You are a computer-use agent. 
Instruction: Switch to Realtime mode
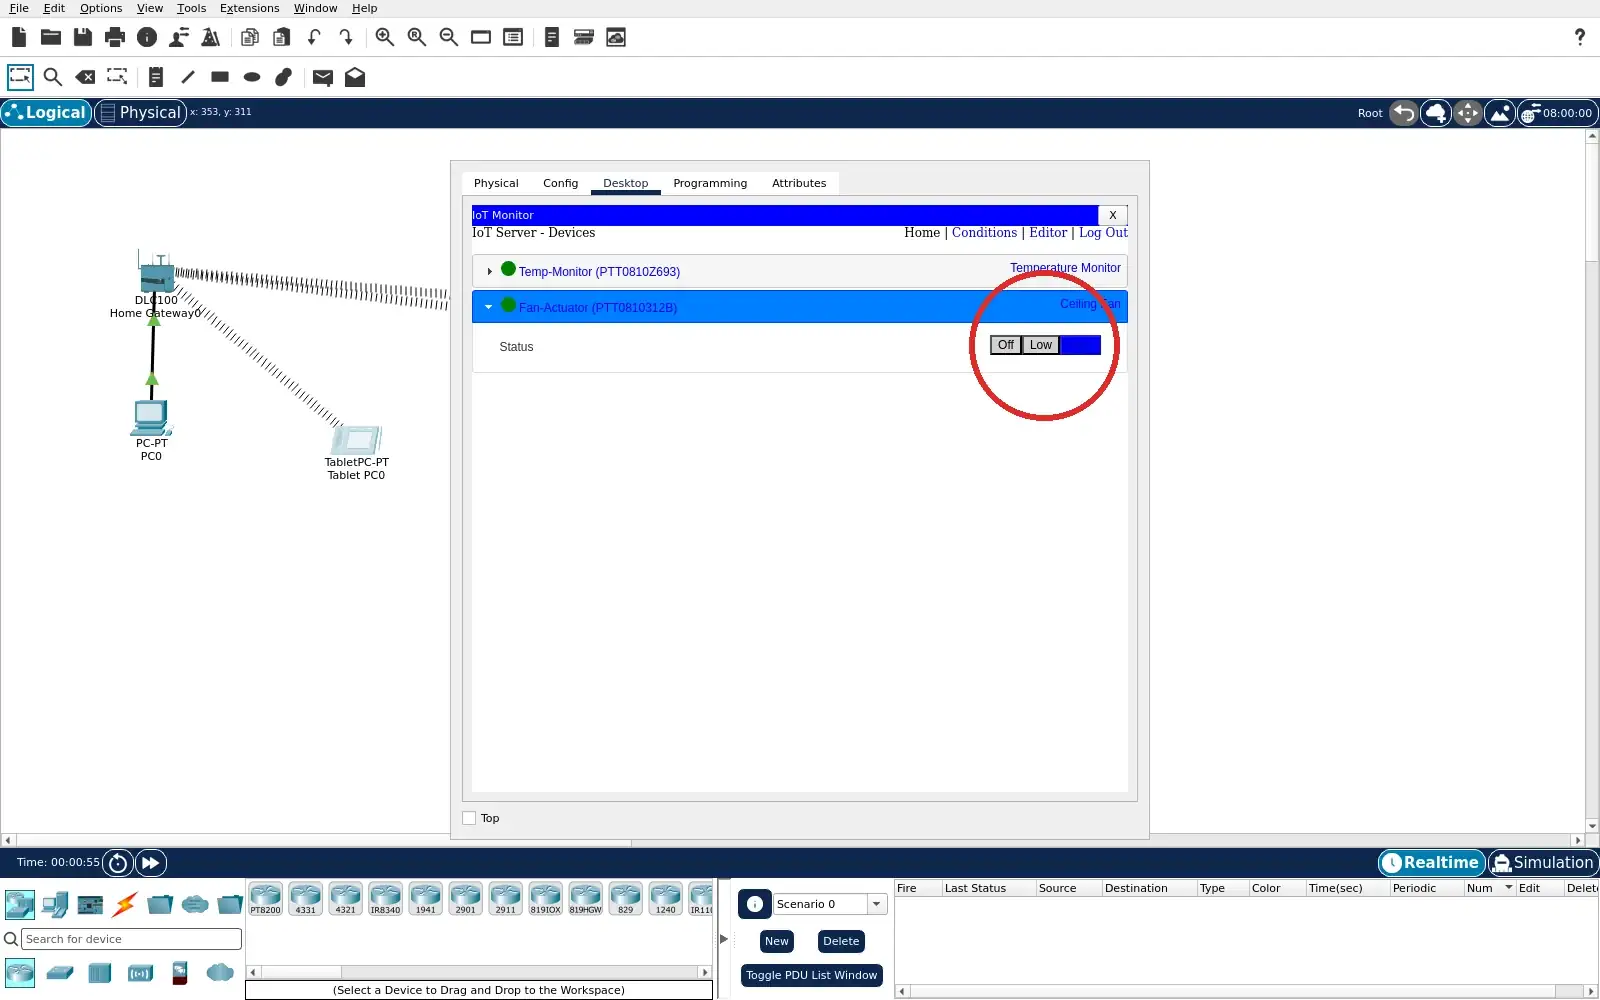click(x=1431, y=863)
